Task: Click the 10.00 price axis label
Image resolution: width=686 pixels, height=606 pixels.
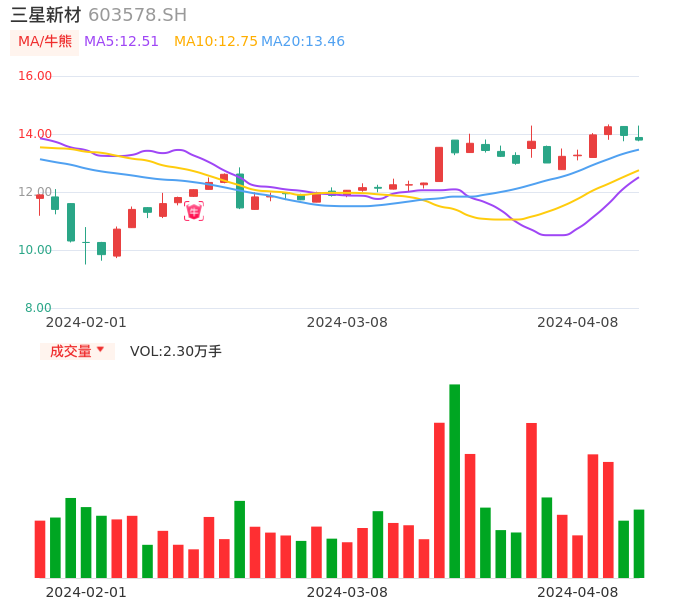Action: pyautogui.click(x=35, y=250)
